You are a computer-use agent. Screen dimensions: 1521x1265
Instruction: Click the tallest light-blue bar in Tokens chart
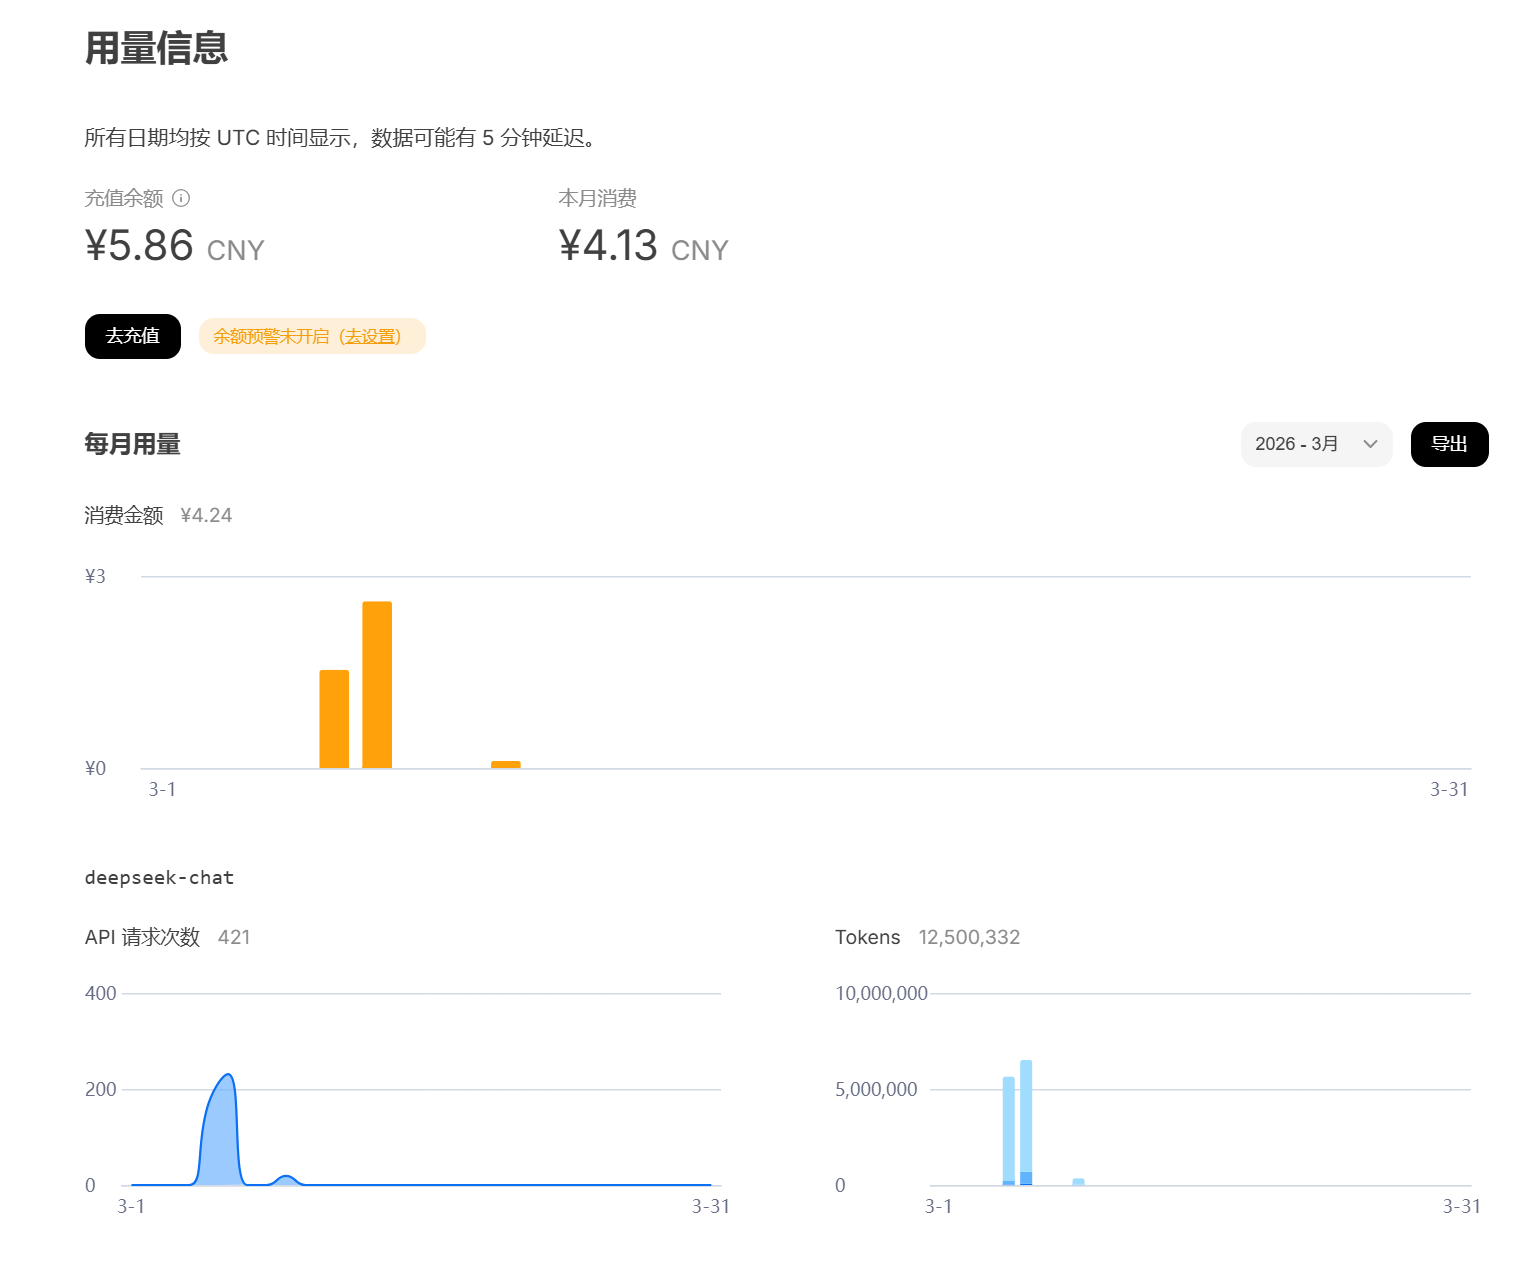(1026, 1120)
